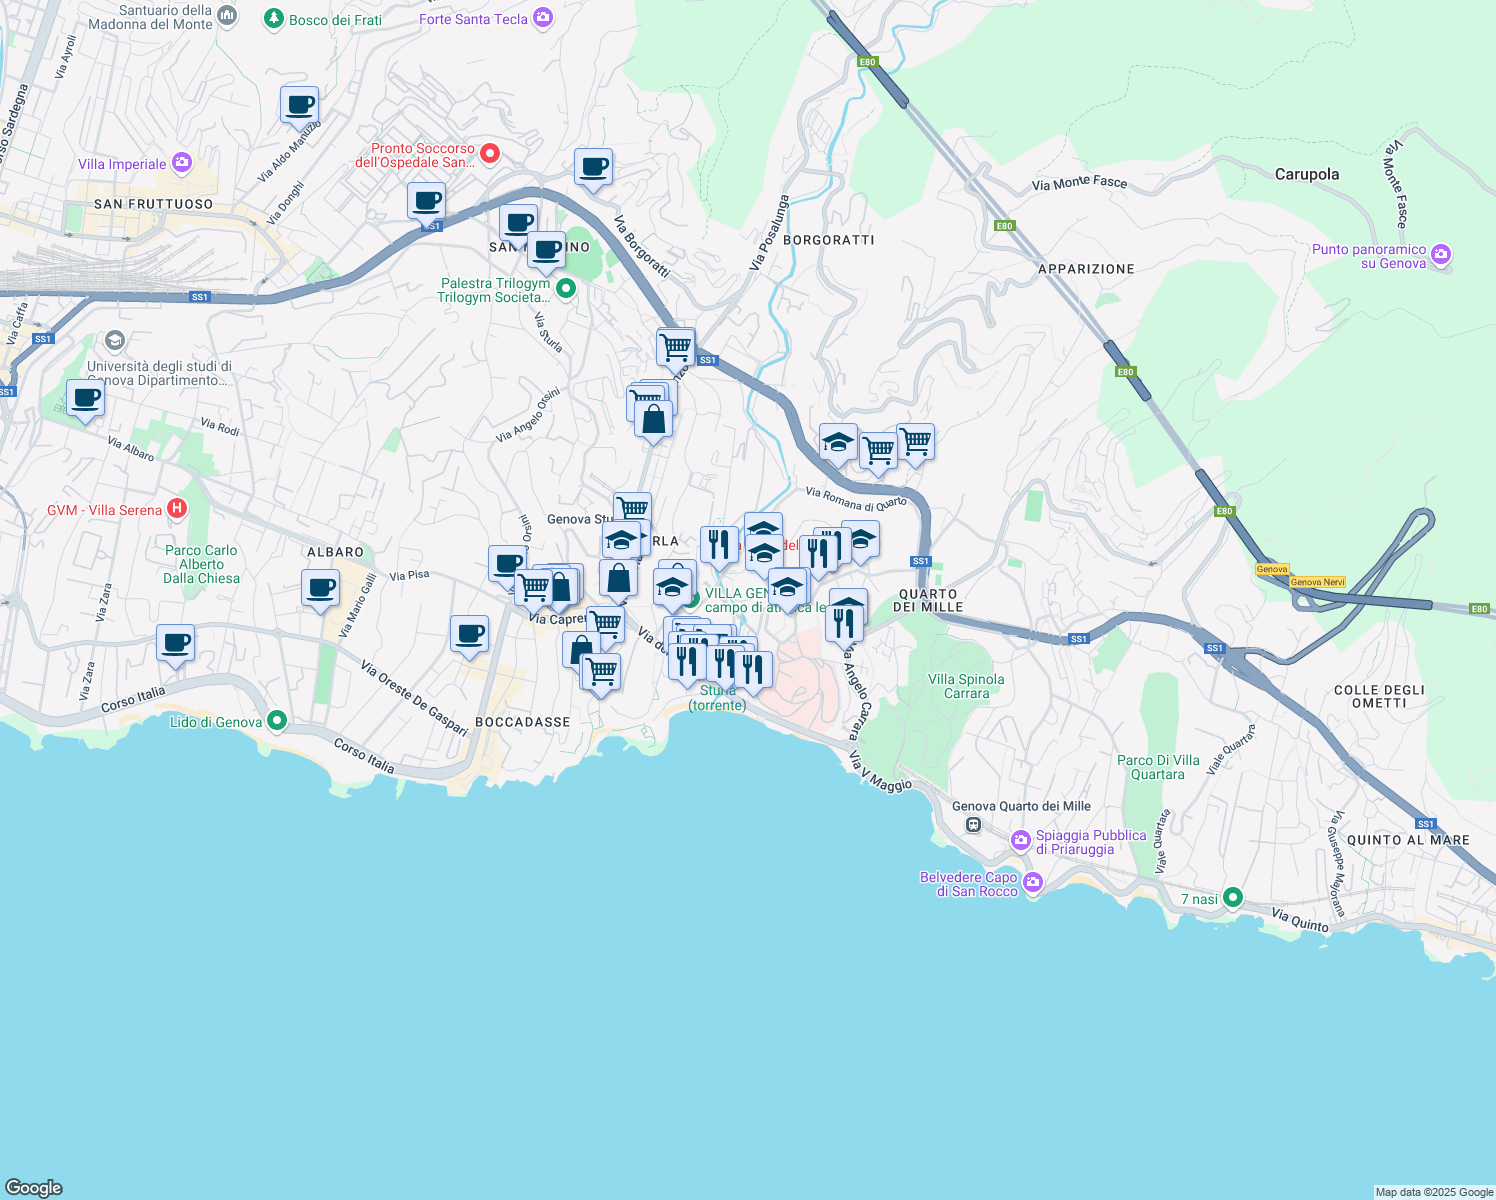Viewport: 1496px width, 1200px height.
Task: Select the Via Rodi street label
Action: click(x=220, y=427)
